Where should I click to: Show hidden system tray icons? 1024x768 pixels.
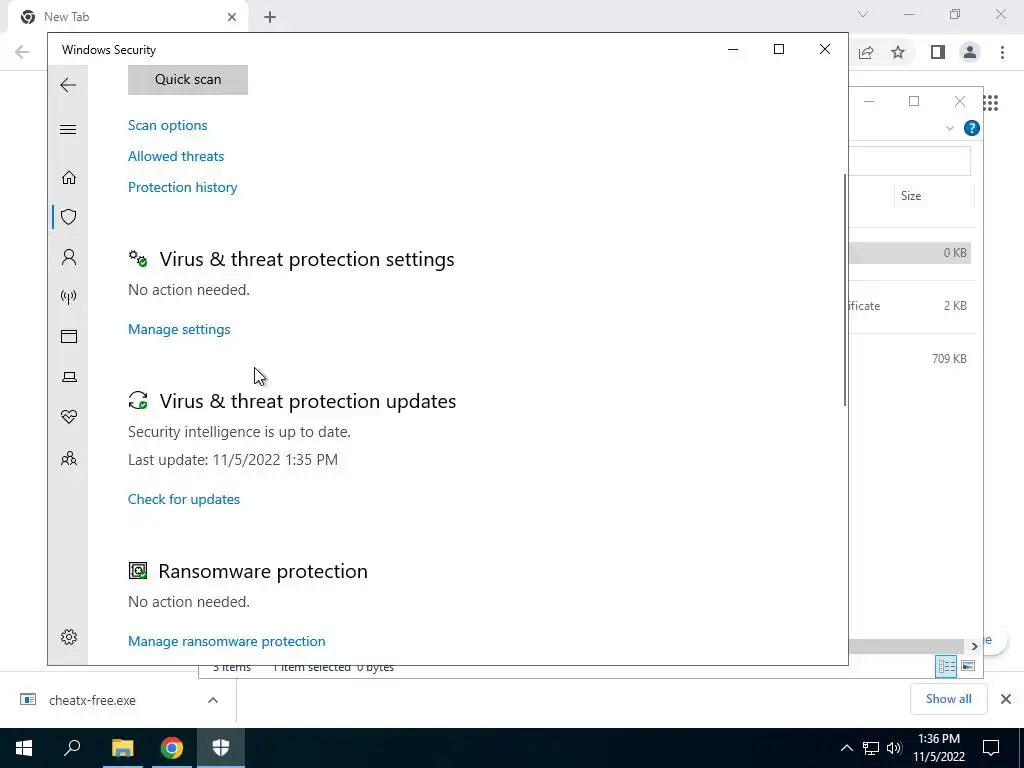(846, 748)
